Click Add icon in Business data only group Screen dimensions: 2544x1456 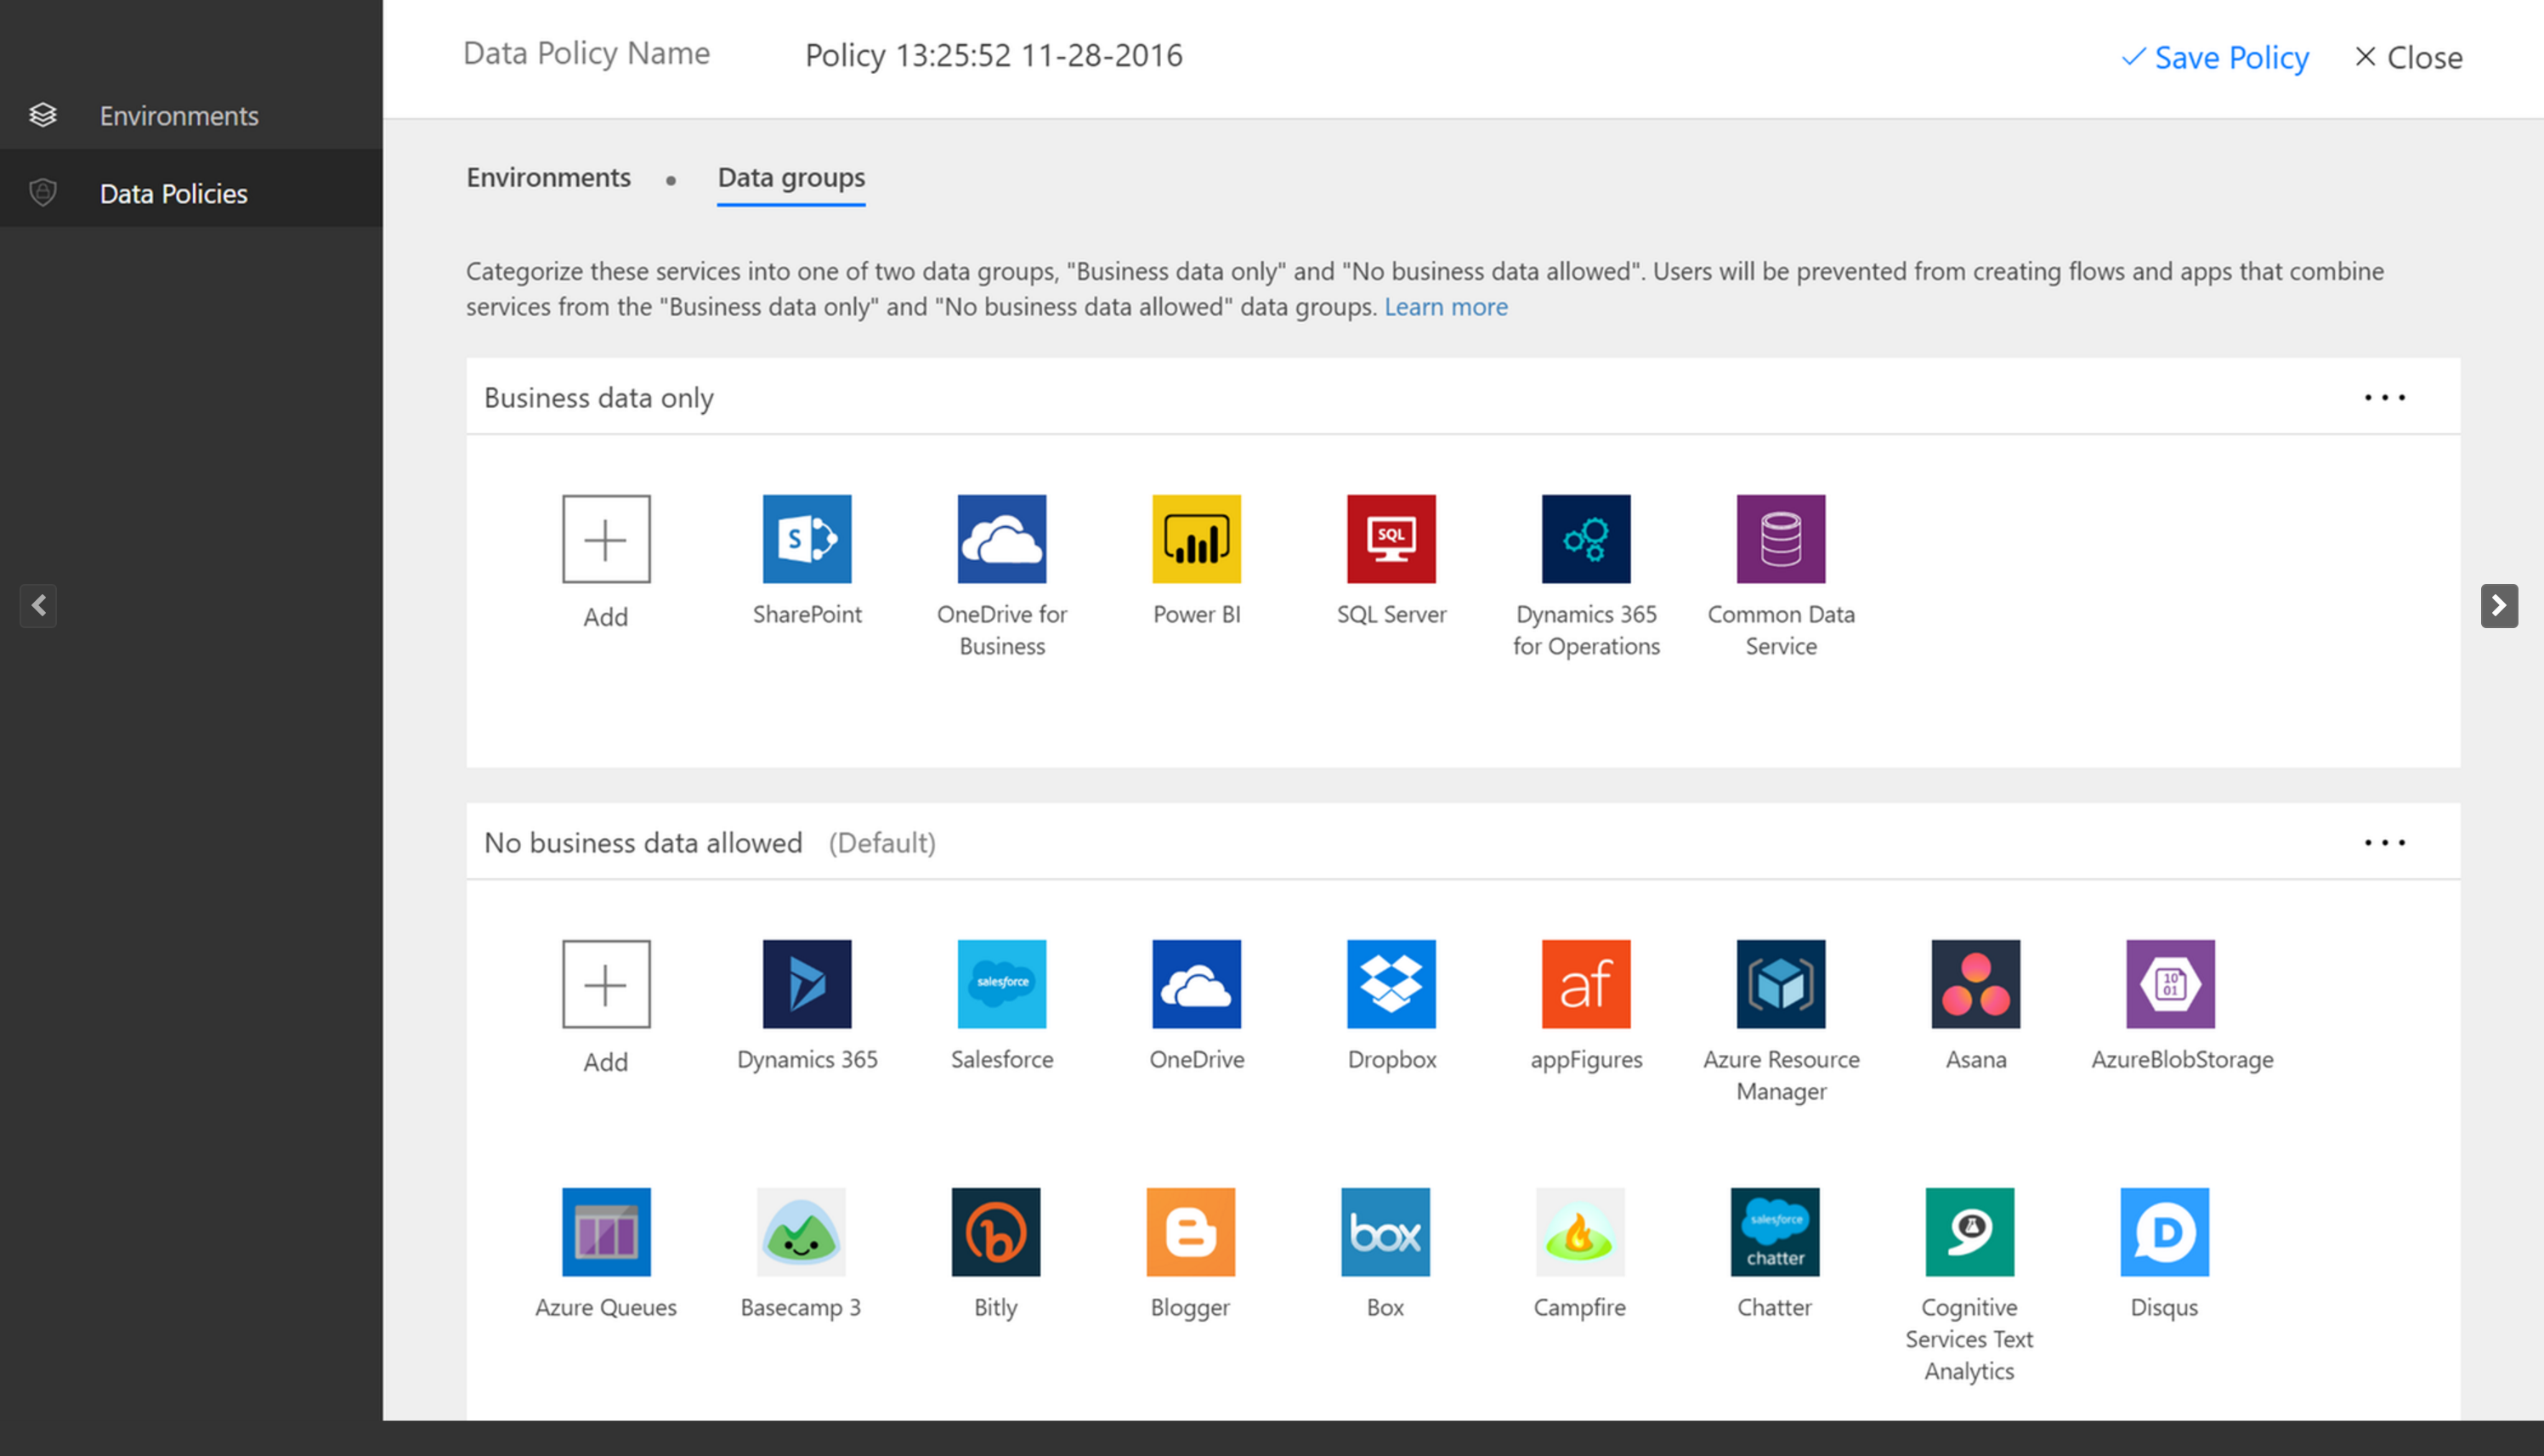pyautogui.click(x=606, y=538)
